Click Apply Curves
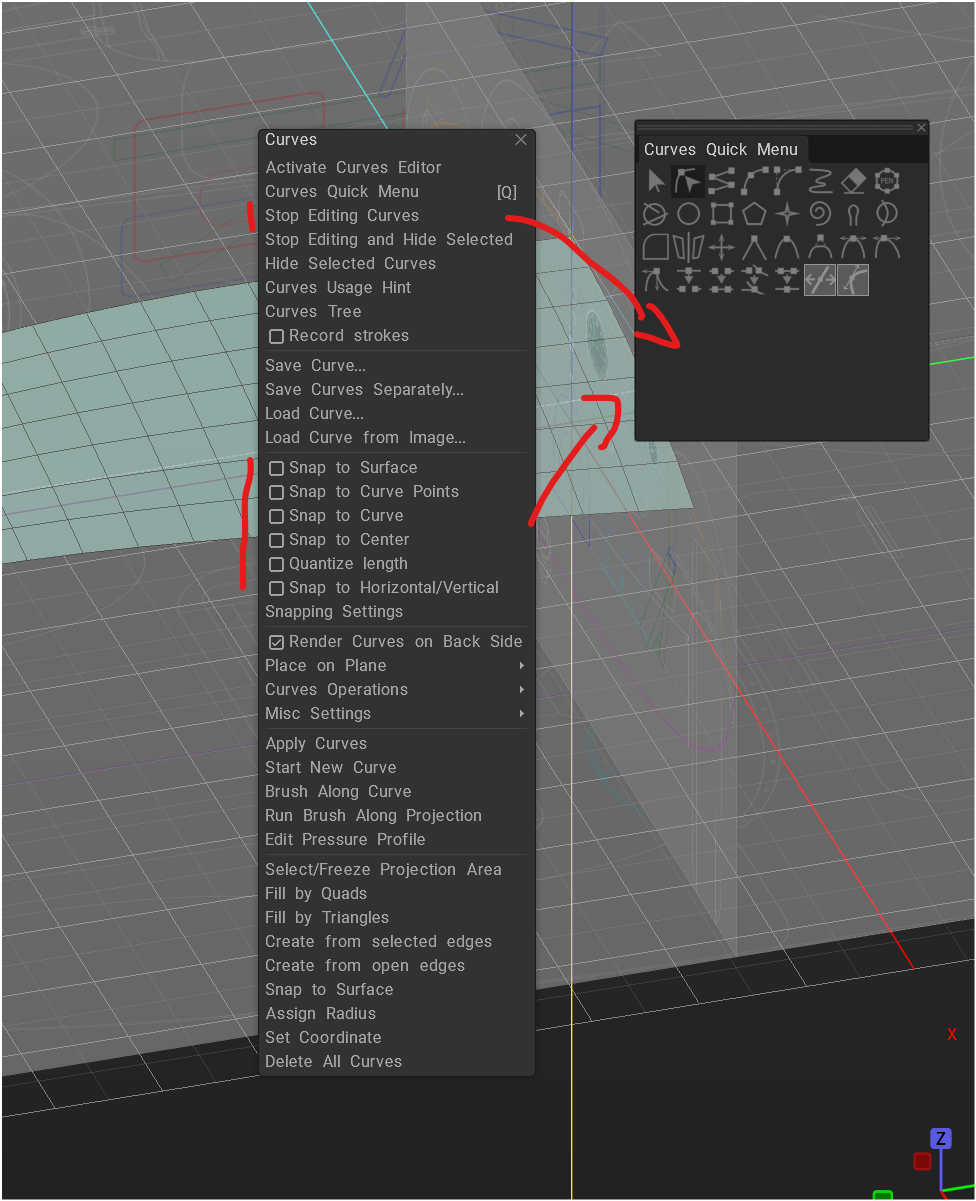Screen dimensions: 976x1201 pos(316,744)
